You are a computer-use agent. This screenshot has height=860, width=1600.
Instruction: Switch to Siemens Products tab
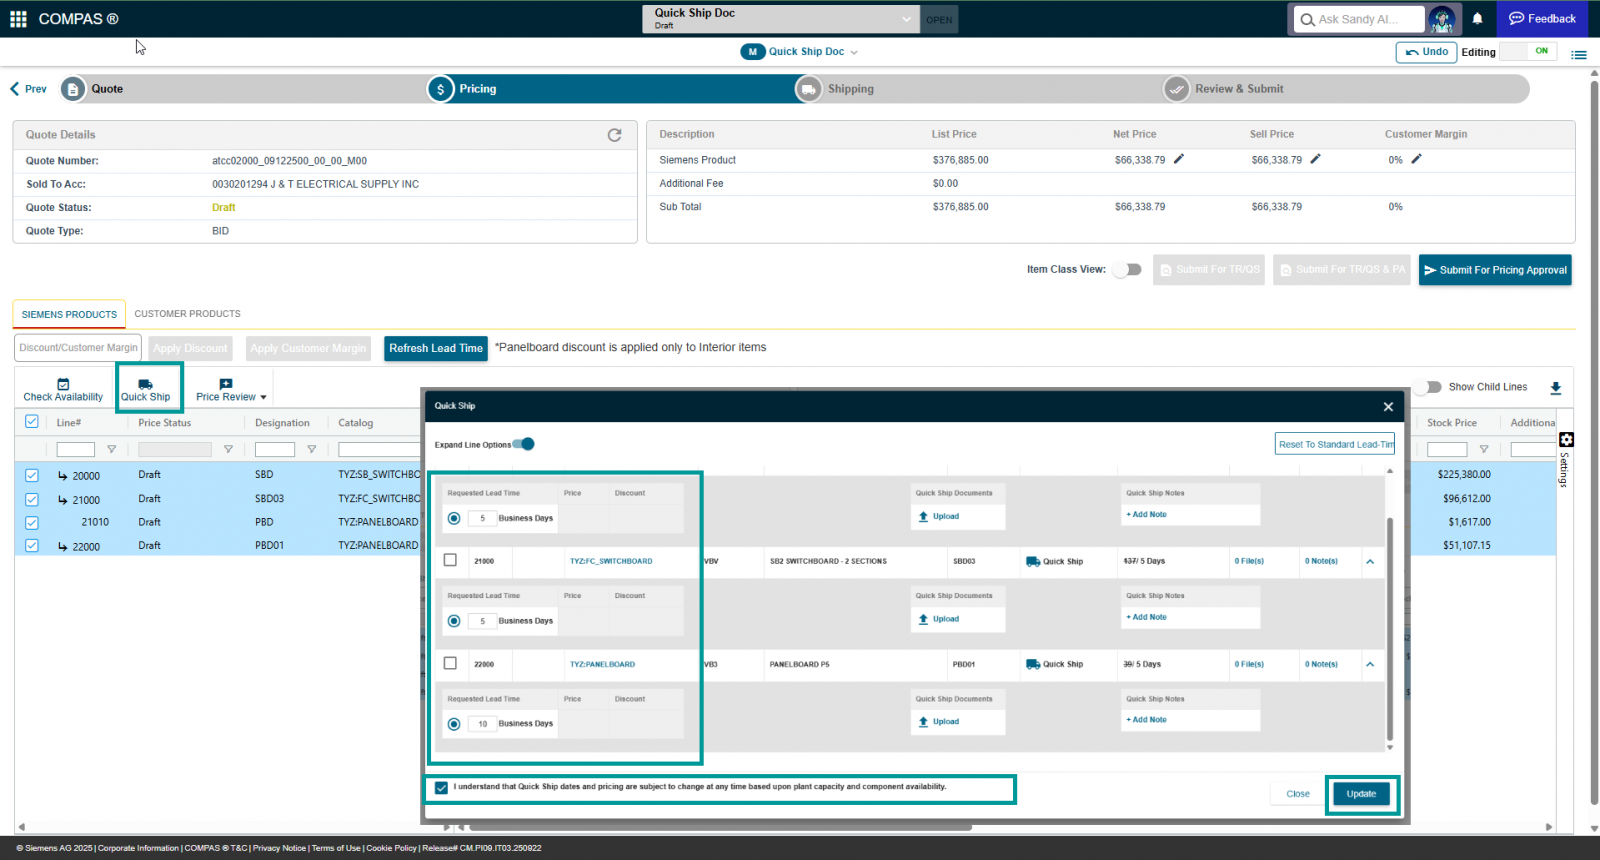pyautogui.click(x=69, y=314)
